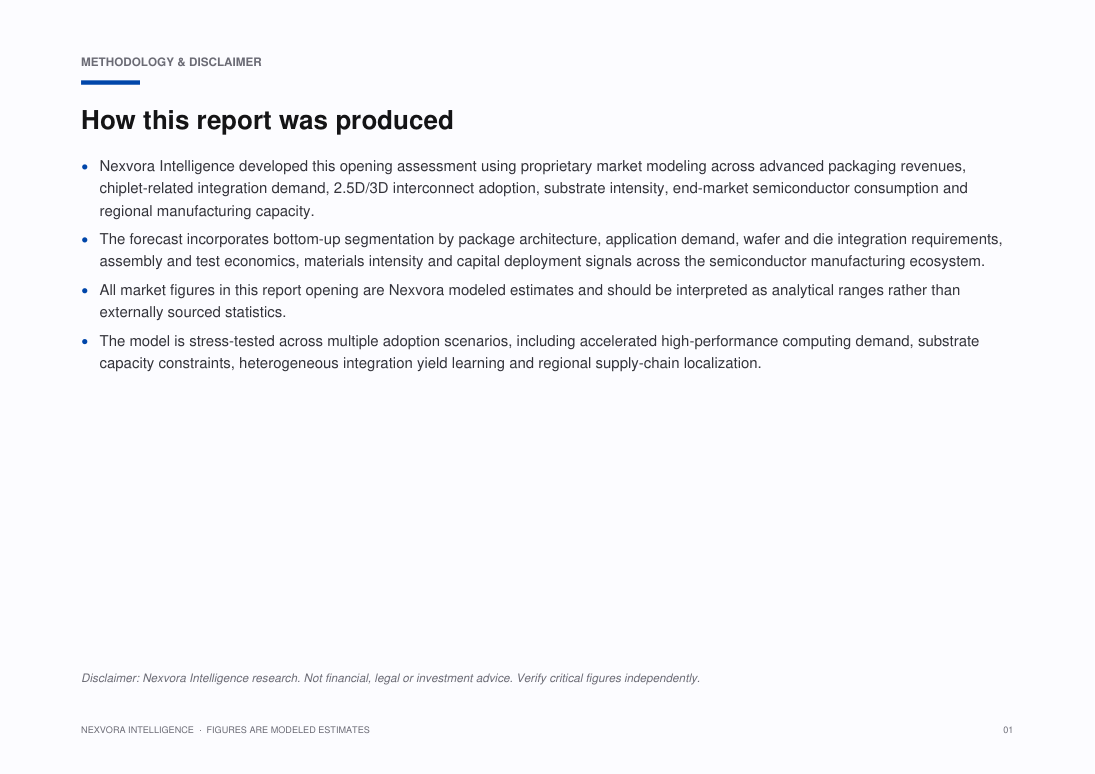1095x774 pixels.
Task: Click the 'How this report was produced' heading
Action: point(267,120)
